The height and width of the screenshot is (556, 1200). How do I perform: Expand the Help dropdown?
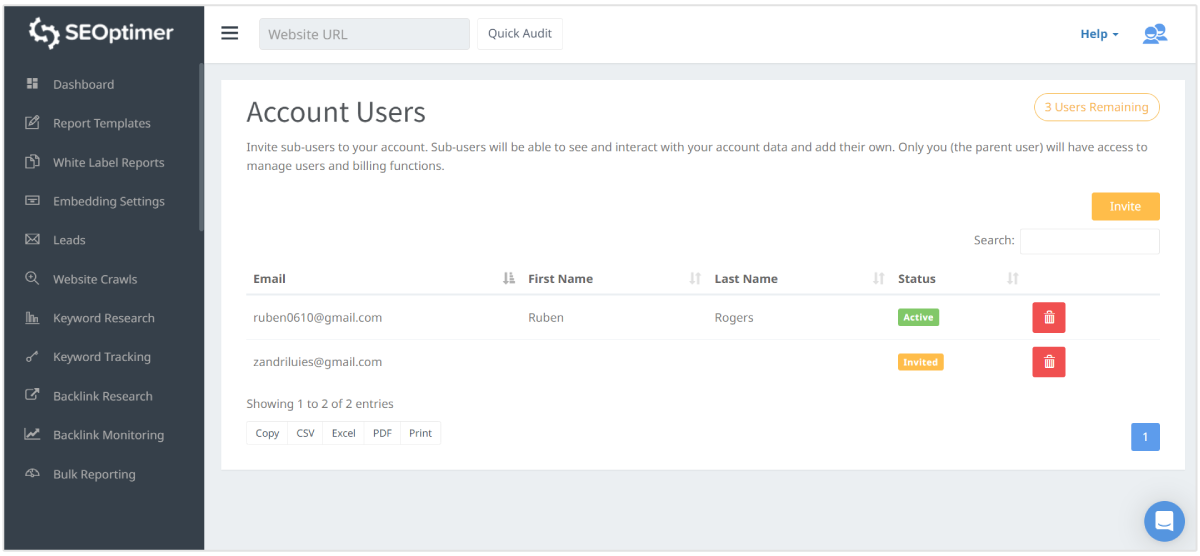pos(1099,34)
